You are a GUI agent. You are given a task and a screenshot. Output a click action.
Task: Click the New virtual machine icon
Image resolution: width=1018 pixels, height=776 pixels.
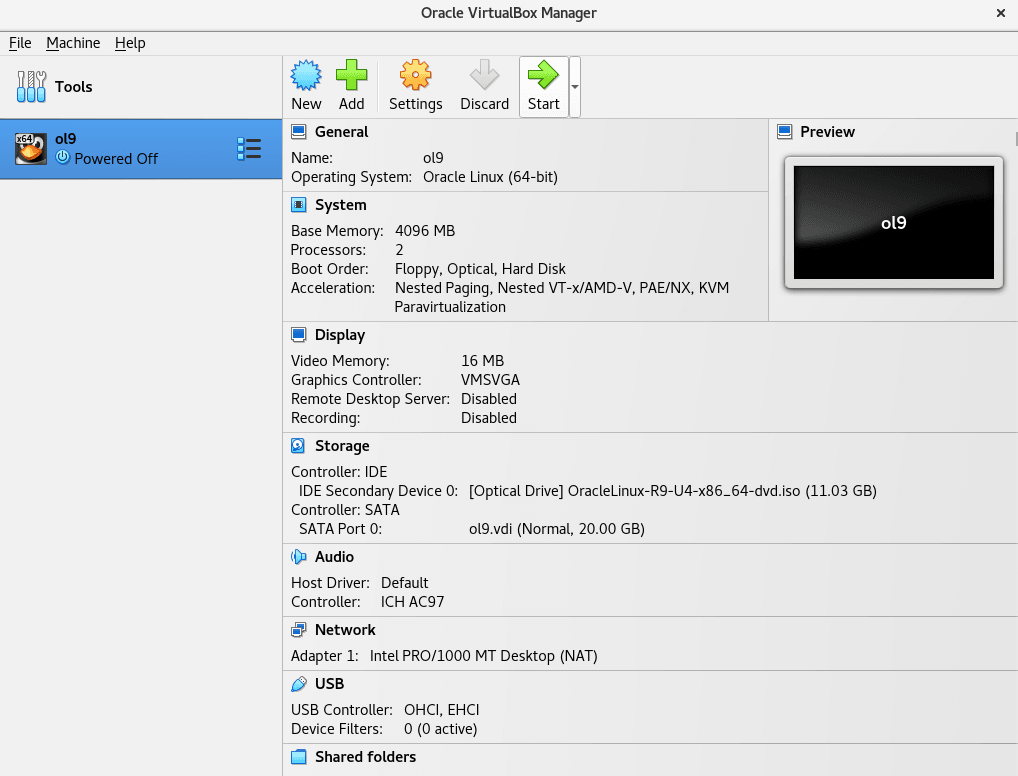(x=306, y=75)
